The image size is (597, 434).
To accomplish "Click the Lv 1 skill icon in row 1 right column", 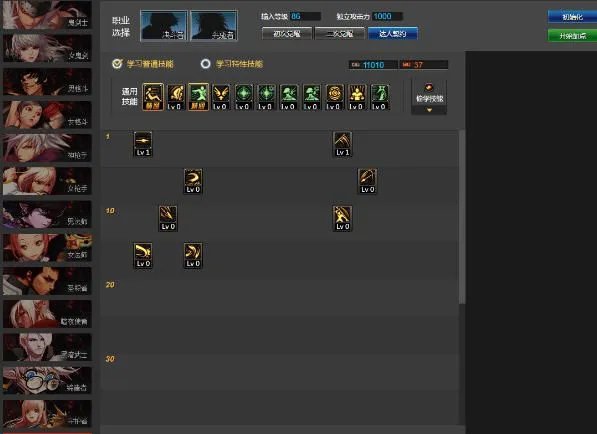I will coord(342,144).
